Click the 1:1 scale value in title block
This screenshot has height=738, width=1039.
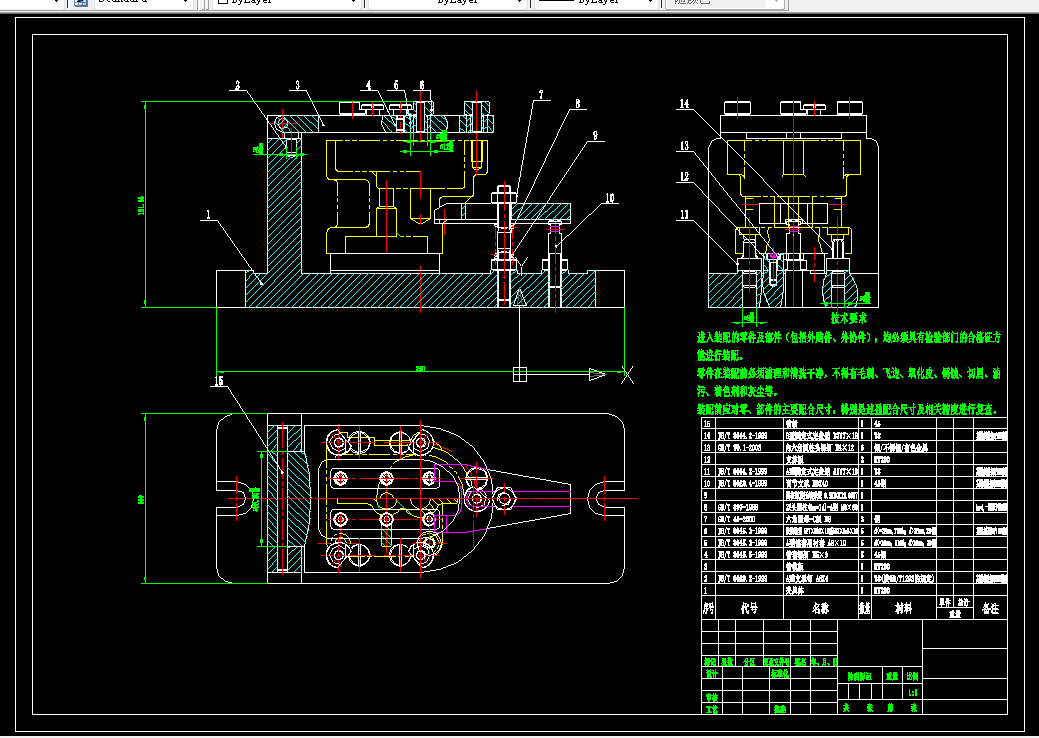click(x=911, y=692)
